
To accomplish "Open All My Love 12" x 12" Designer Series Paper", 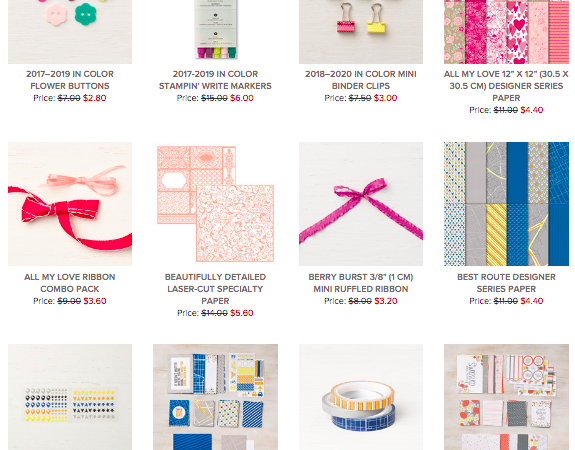I will pos(506,86).
